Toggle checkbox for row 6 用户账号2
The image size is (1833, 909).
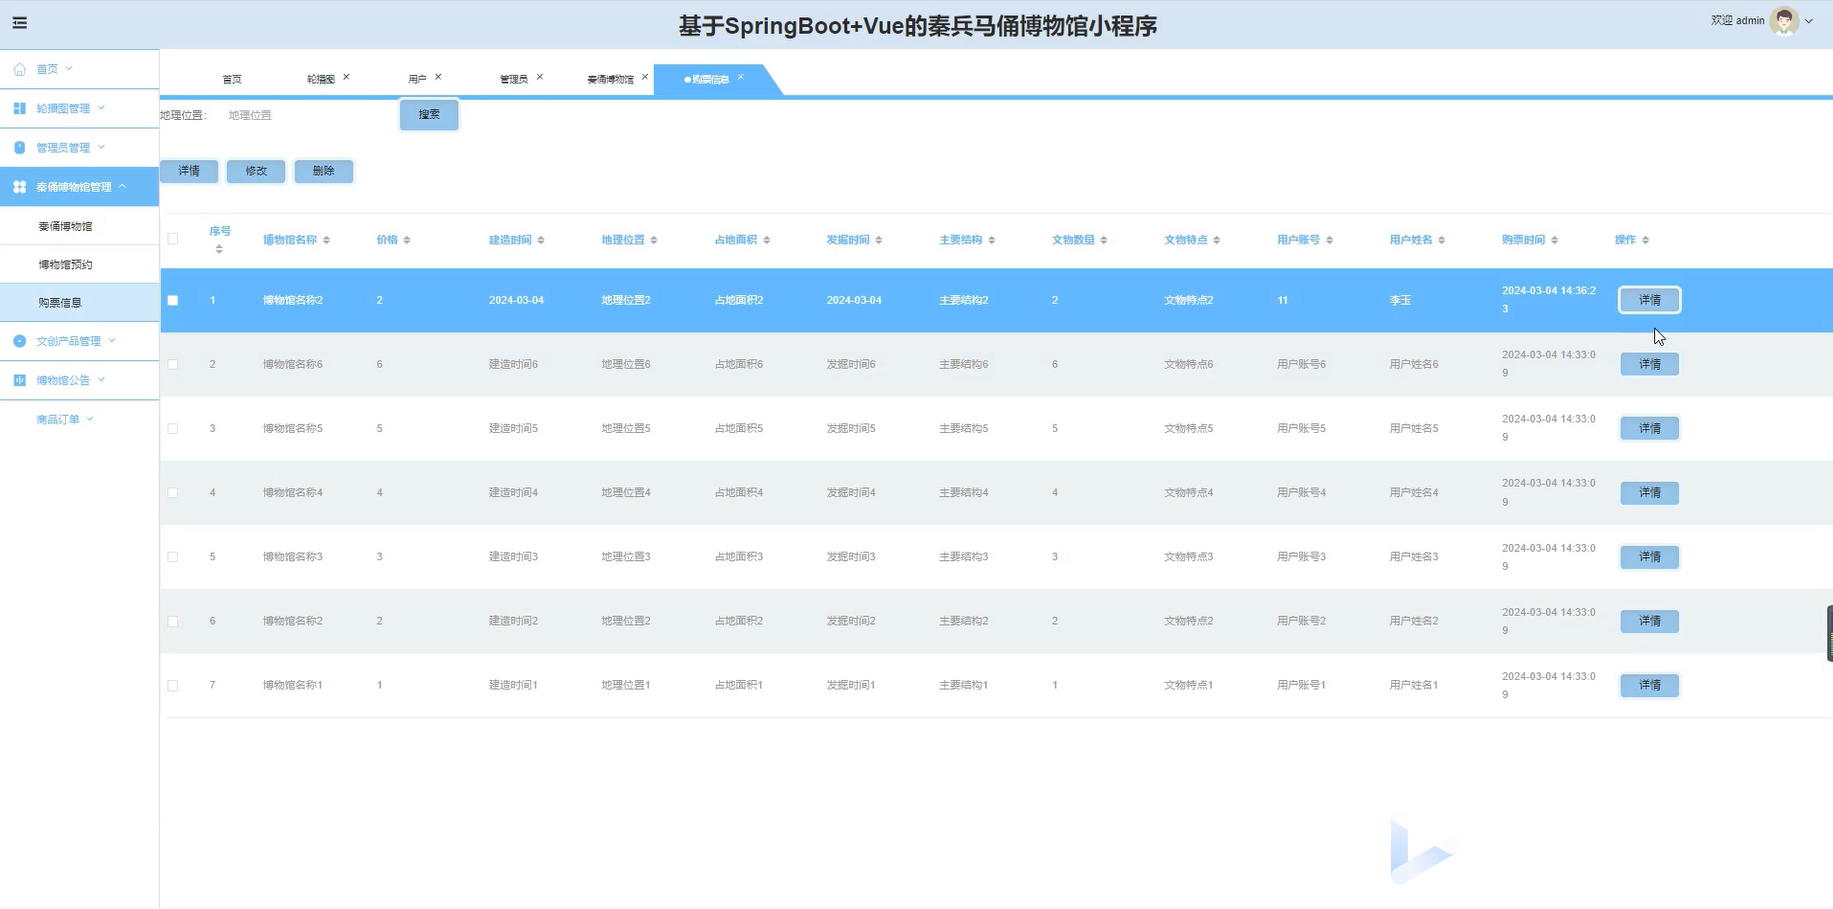[173, 621]
